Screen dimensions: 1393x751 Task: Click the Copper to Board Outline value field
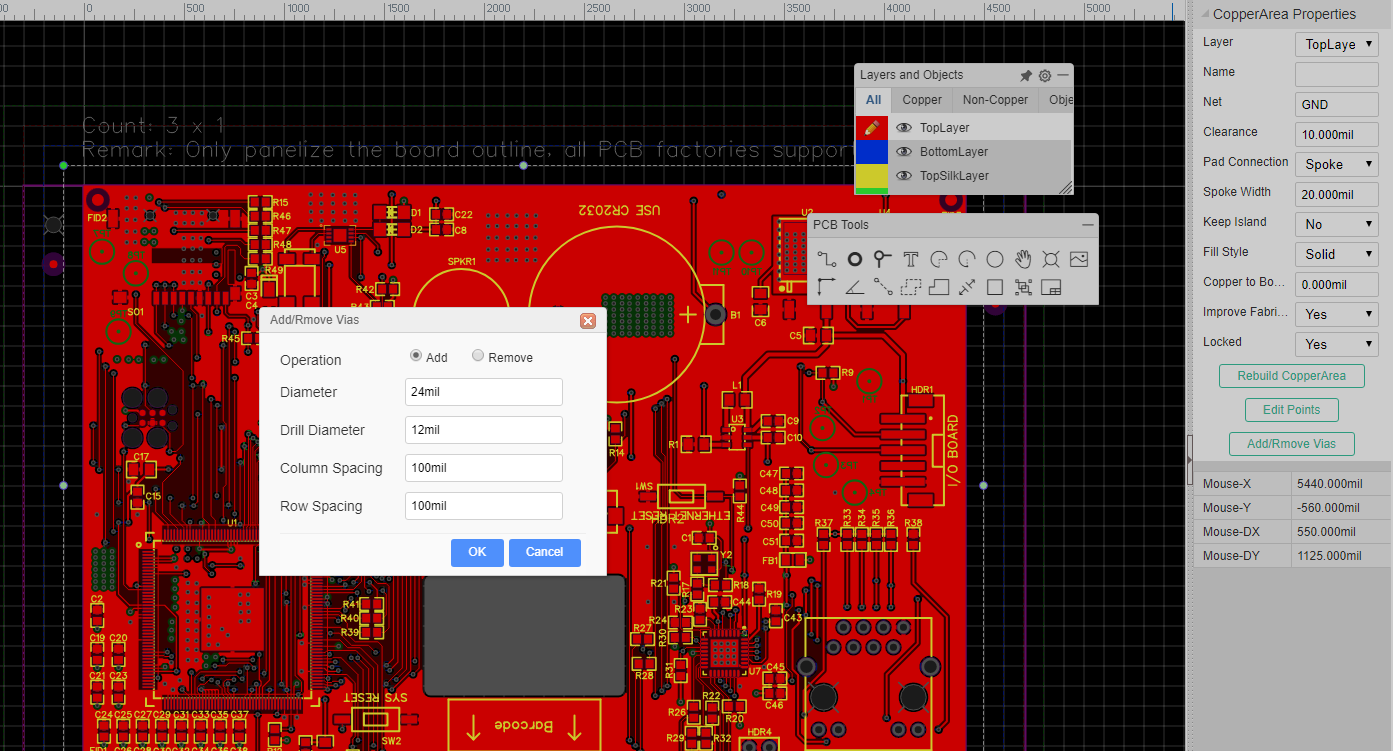click(x=1337, y=284)
